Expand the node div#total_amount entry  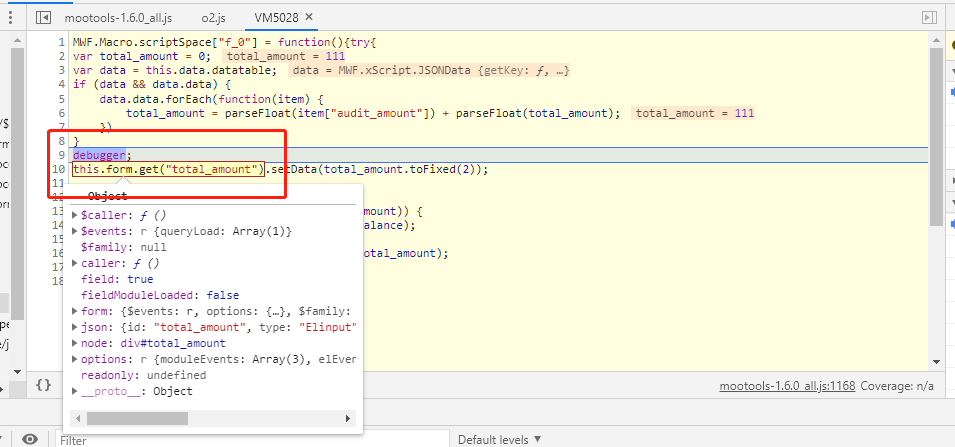tap(75, 343)
